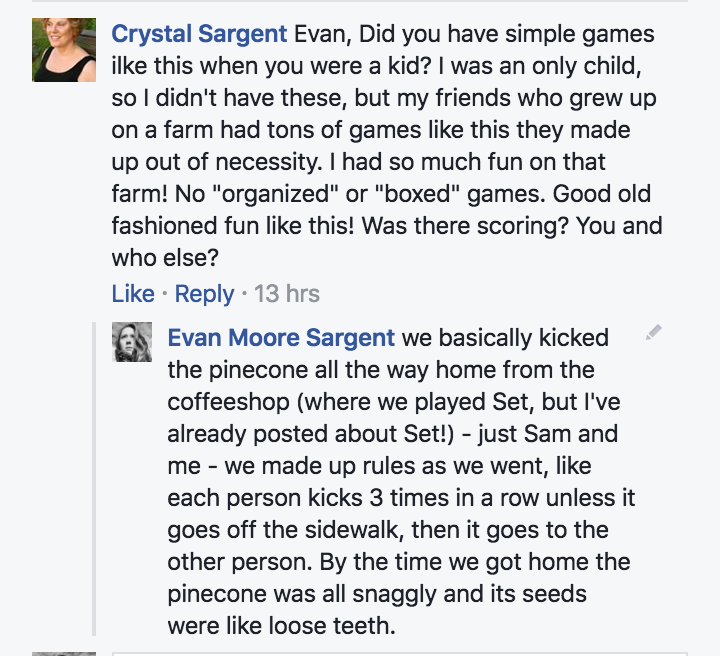Click 'only child' in Crystal's comment

(598, 66)
